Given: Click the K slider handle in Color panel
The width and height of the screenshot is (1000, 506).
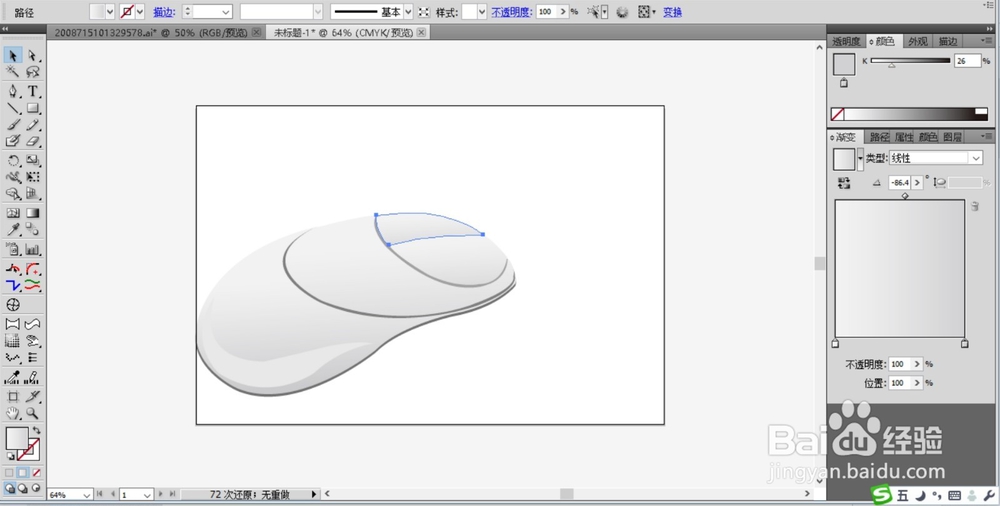Looking at the screenshot, I should [x=892, y=65].
